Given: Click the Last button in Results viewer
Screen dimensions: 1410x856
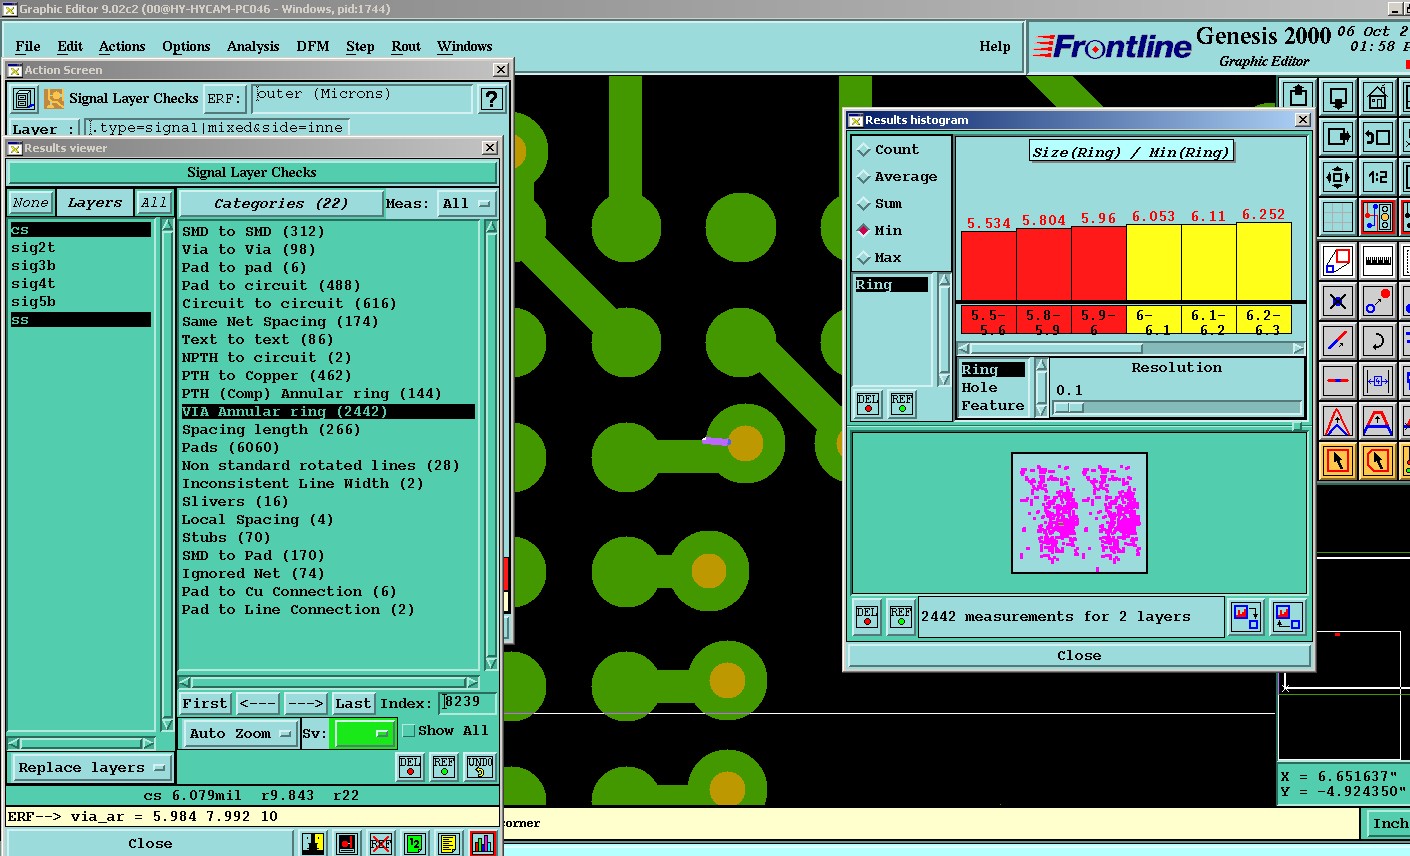Looking at the screenshot, I should [x=353, y=703].
